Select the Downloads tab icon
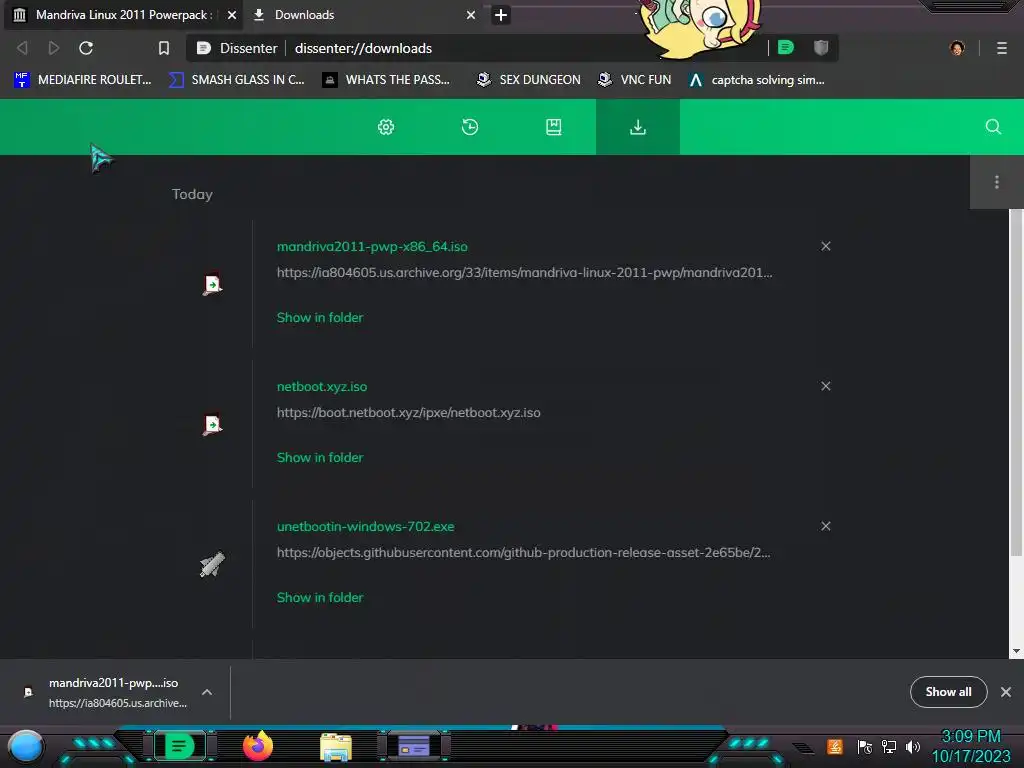1024x768 pixels. [x=637, y=127]
